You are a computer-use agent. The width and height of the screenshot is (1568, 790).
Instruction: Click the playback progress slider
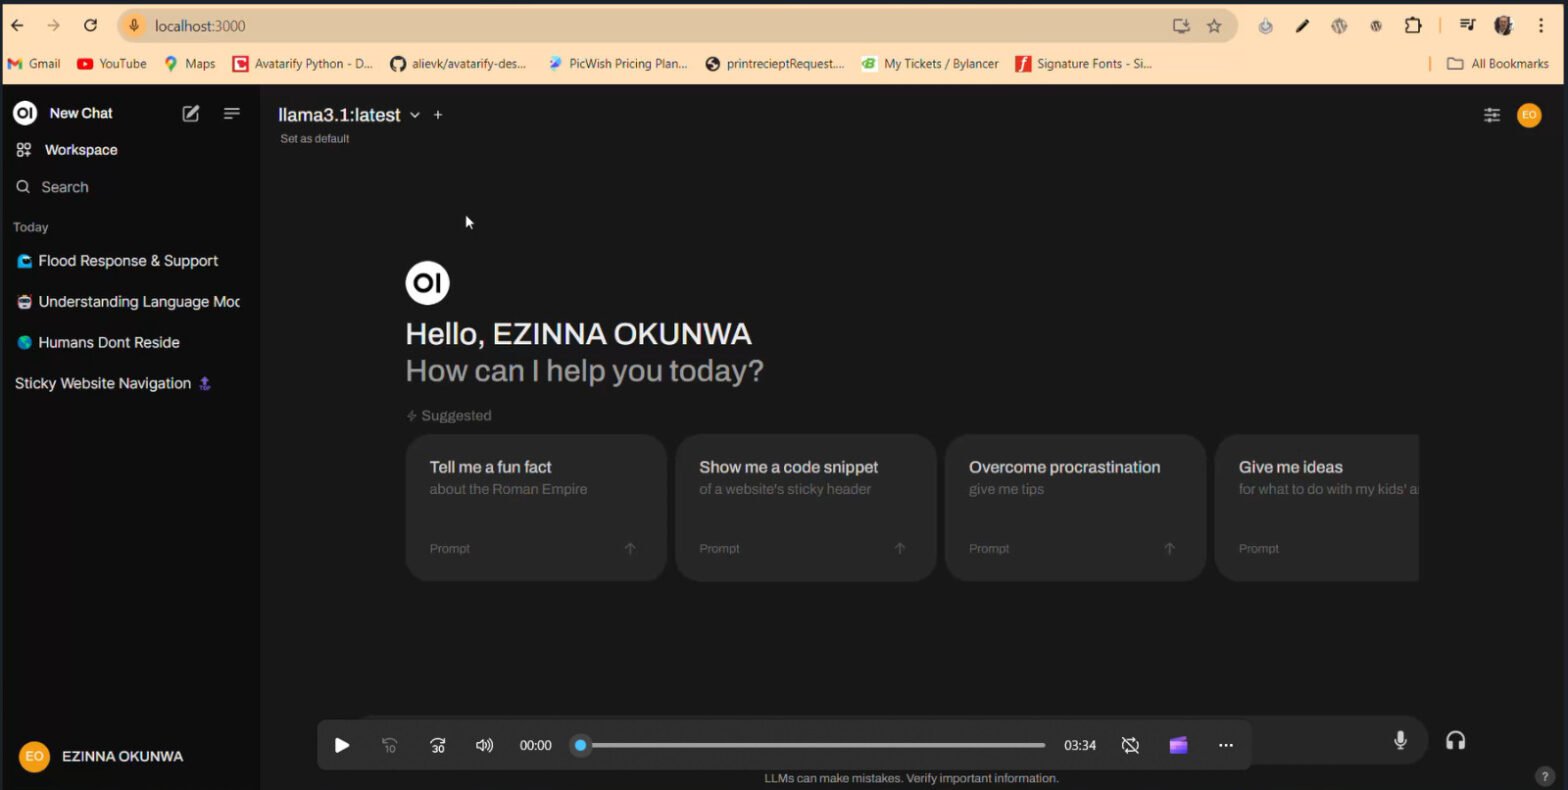(x=812, y=745)
